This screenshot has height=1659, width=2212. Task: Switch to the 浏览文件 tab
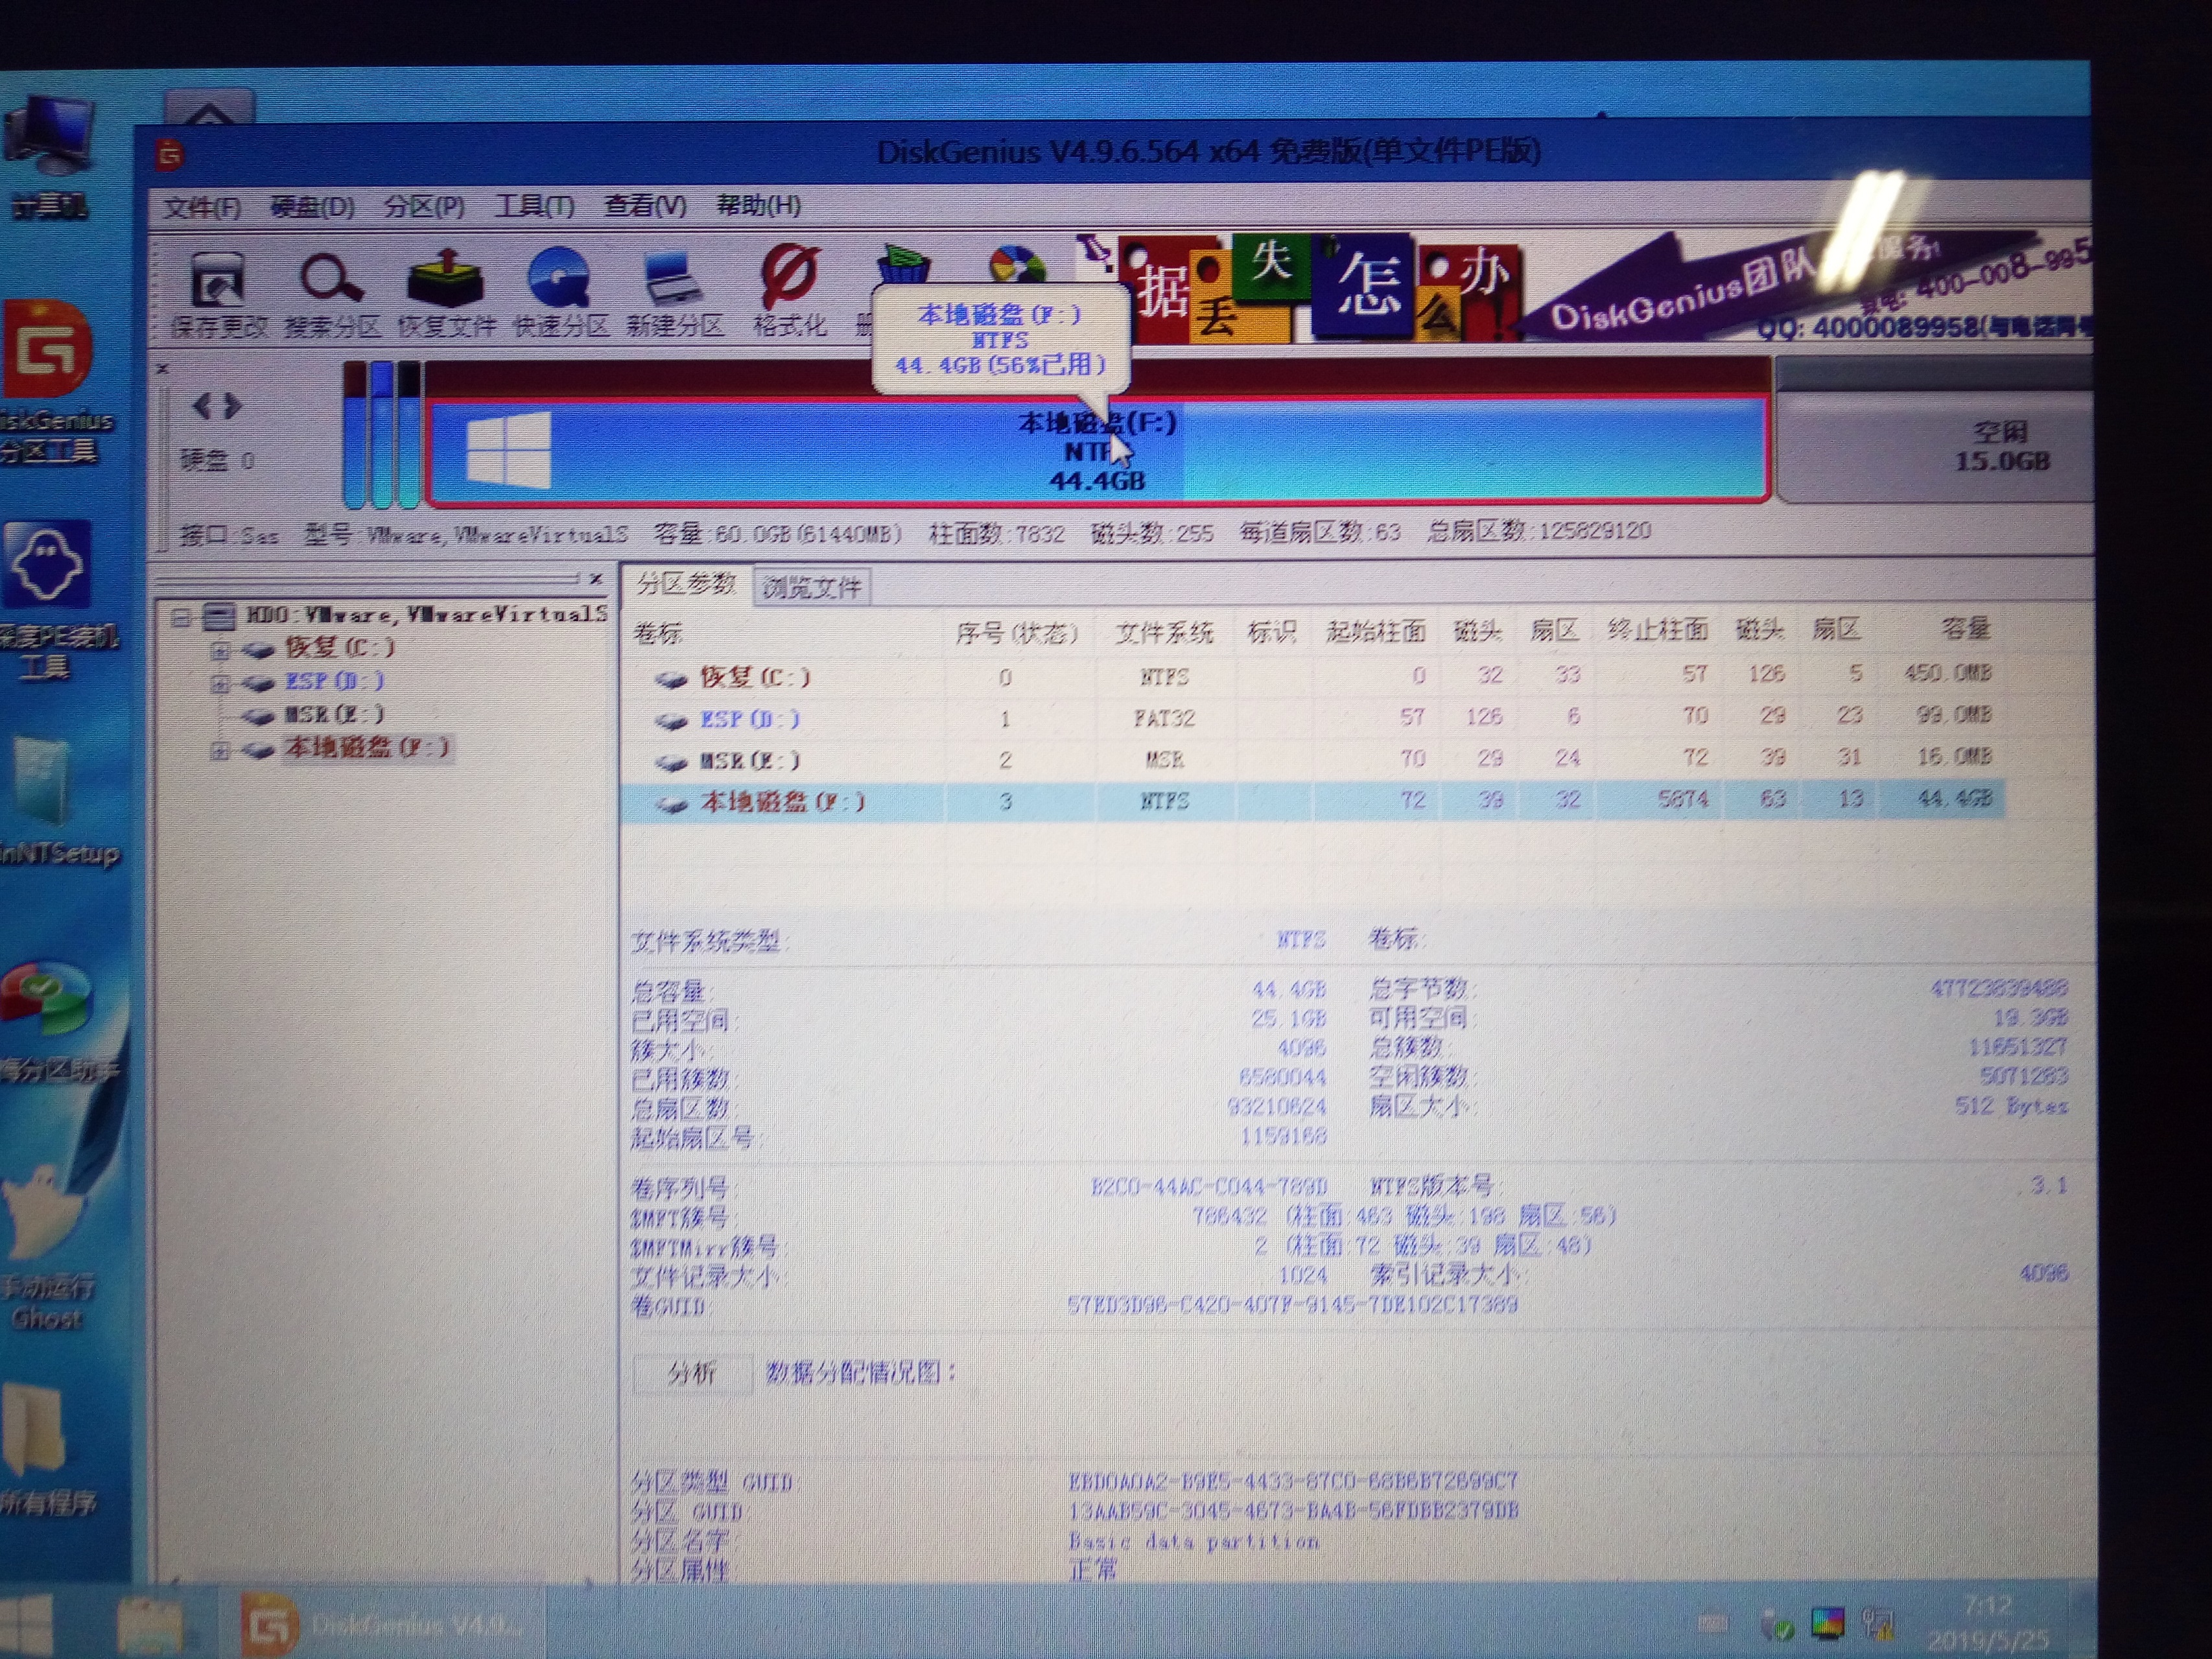811,587
